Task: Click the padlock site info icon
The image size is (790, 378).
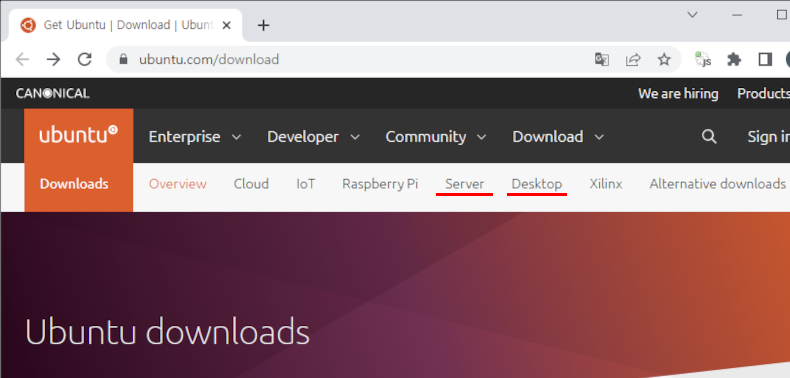Action: (123, 59)
